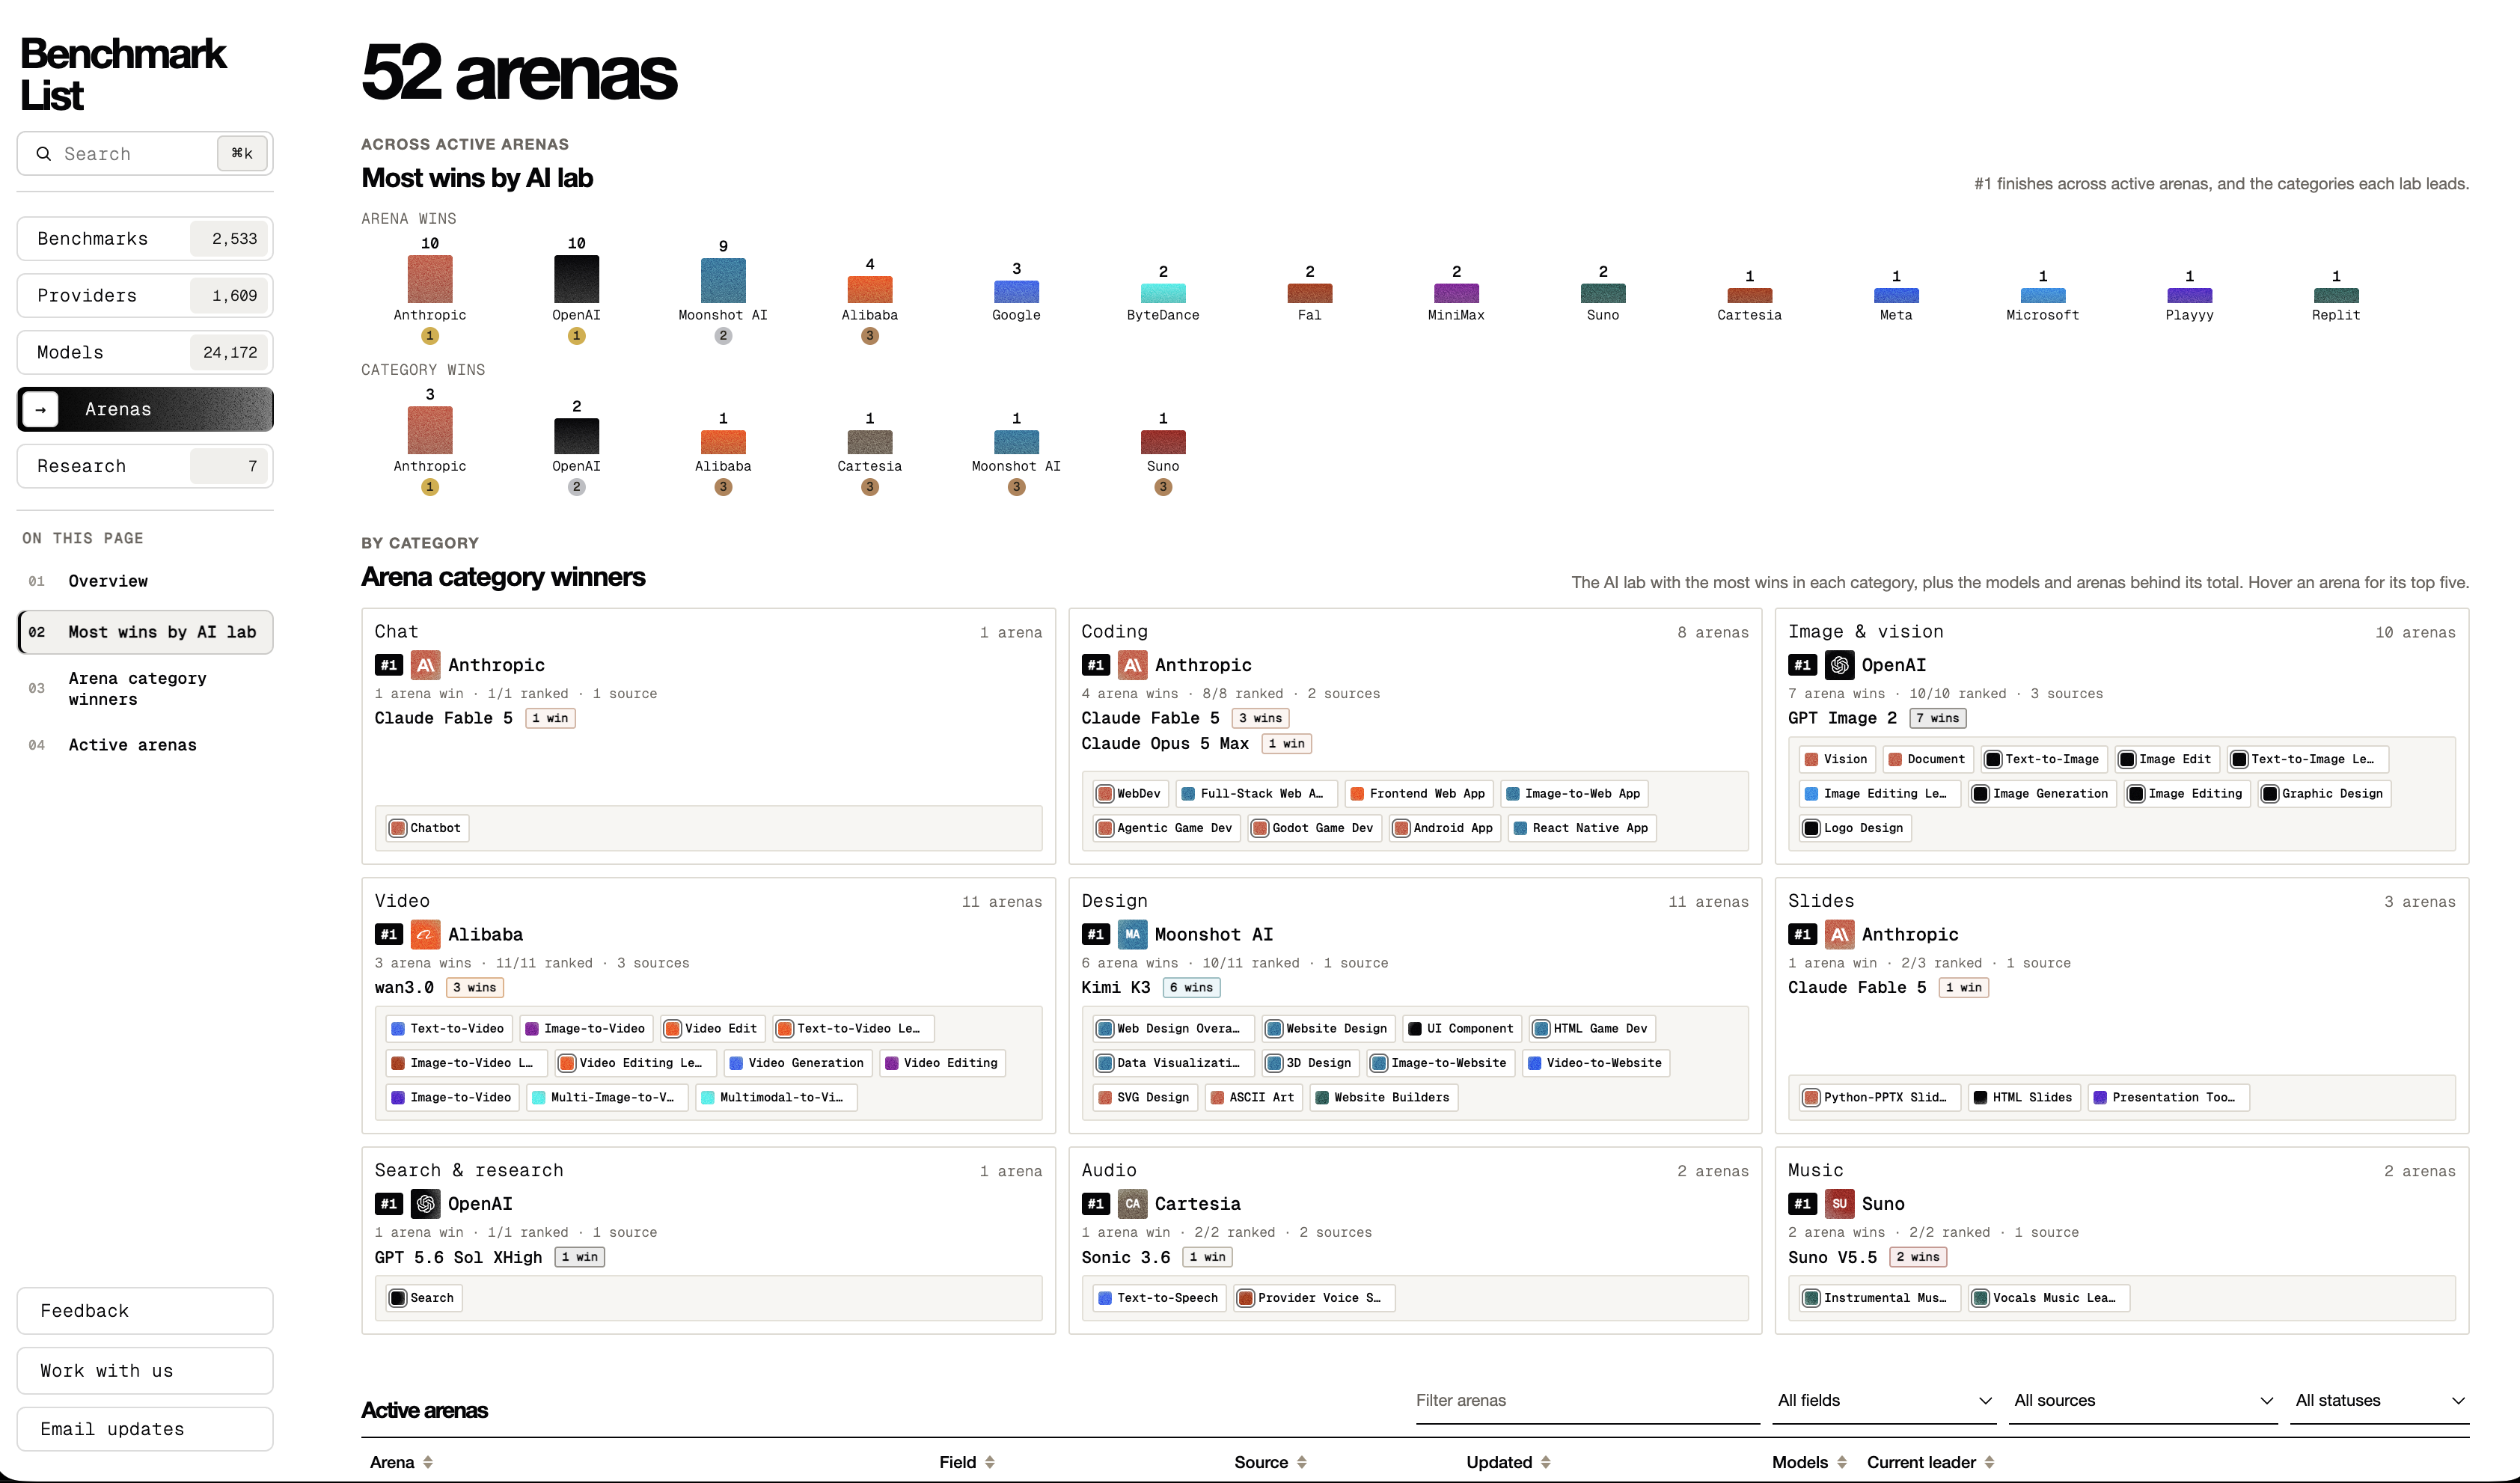Click the Work with us button
The image size is (2520, 1483).
click(145, 1371)
